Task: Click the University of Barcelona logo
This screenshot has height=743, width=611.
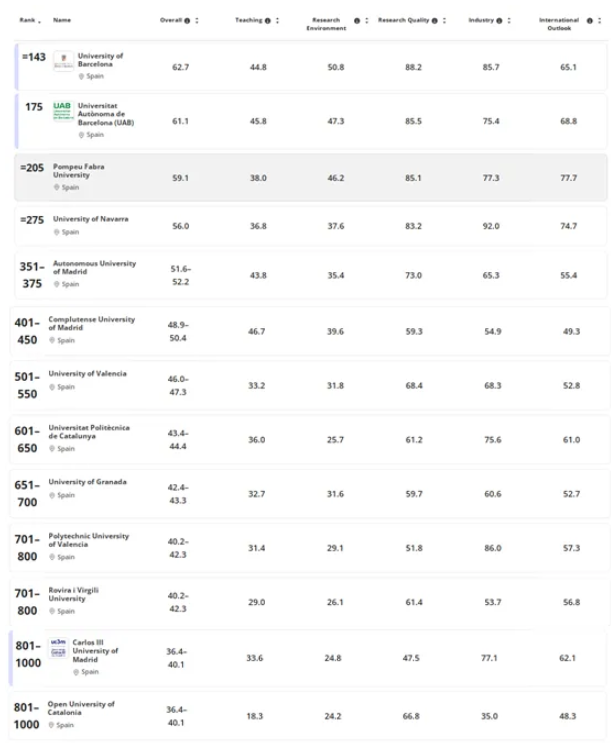Action: 63,61
